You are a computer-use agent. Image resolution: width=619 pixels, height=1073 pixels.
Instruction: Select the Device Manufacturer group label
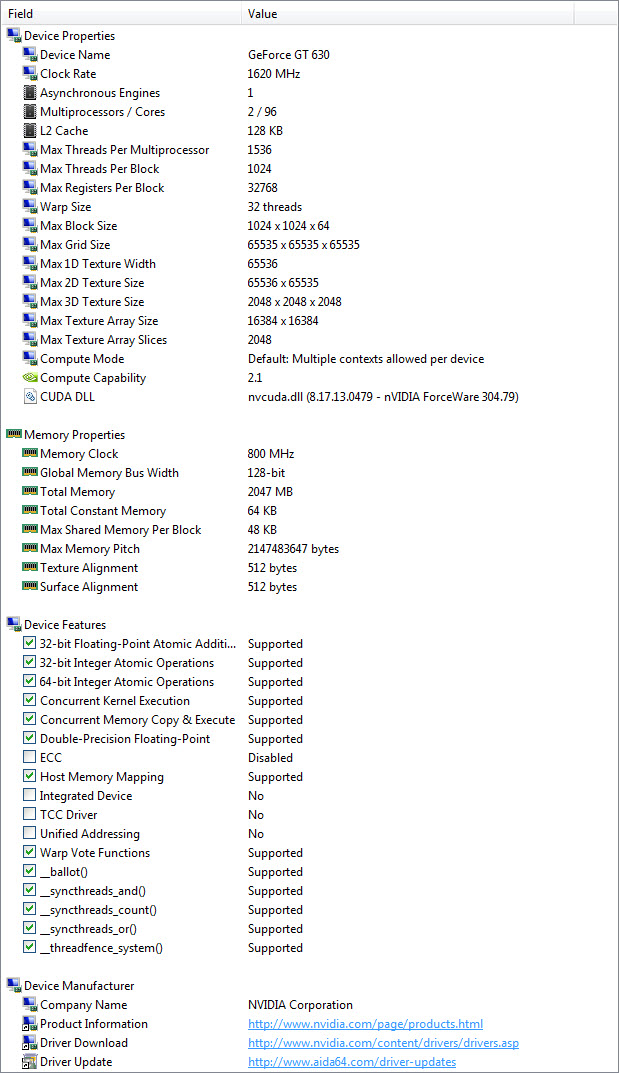click(79, 986)
